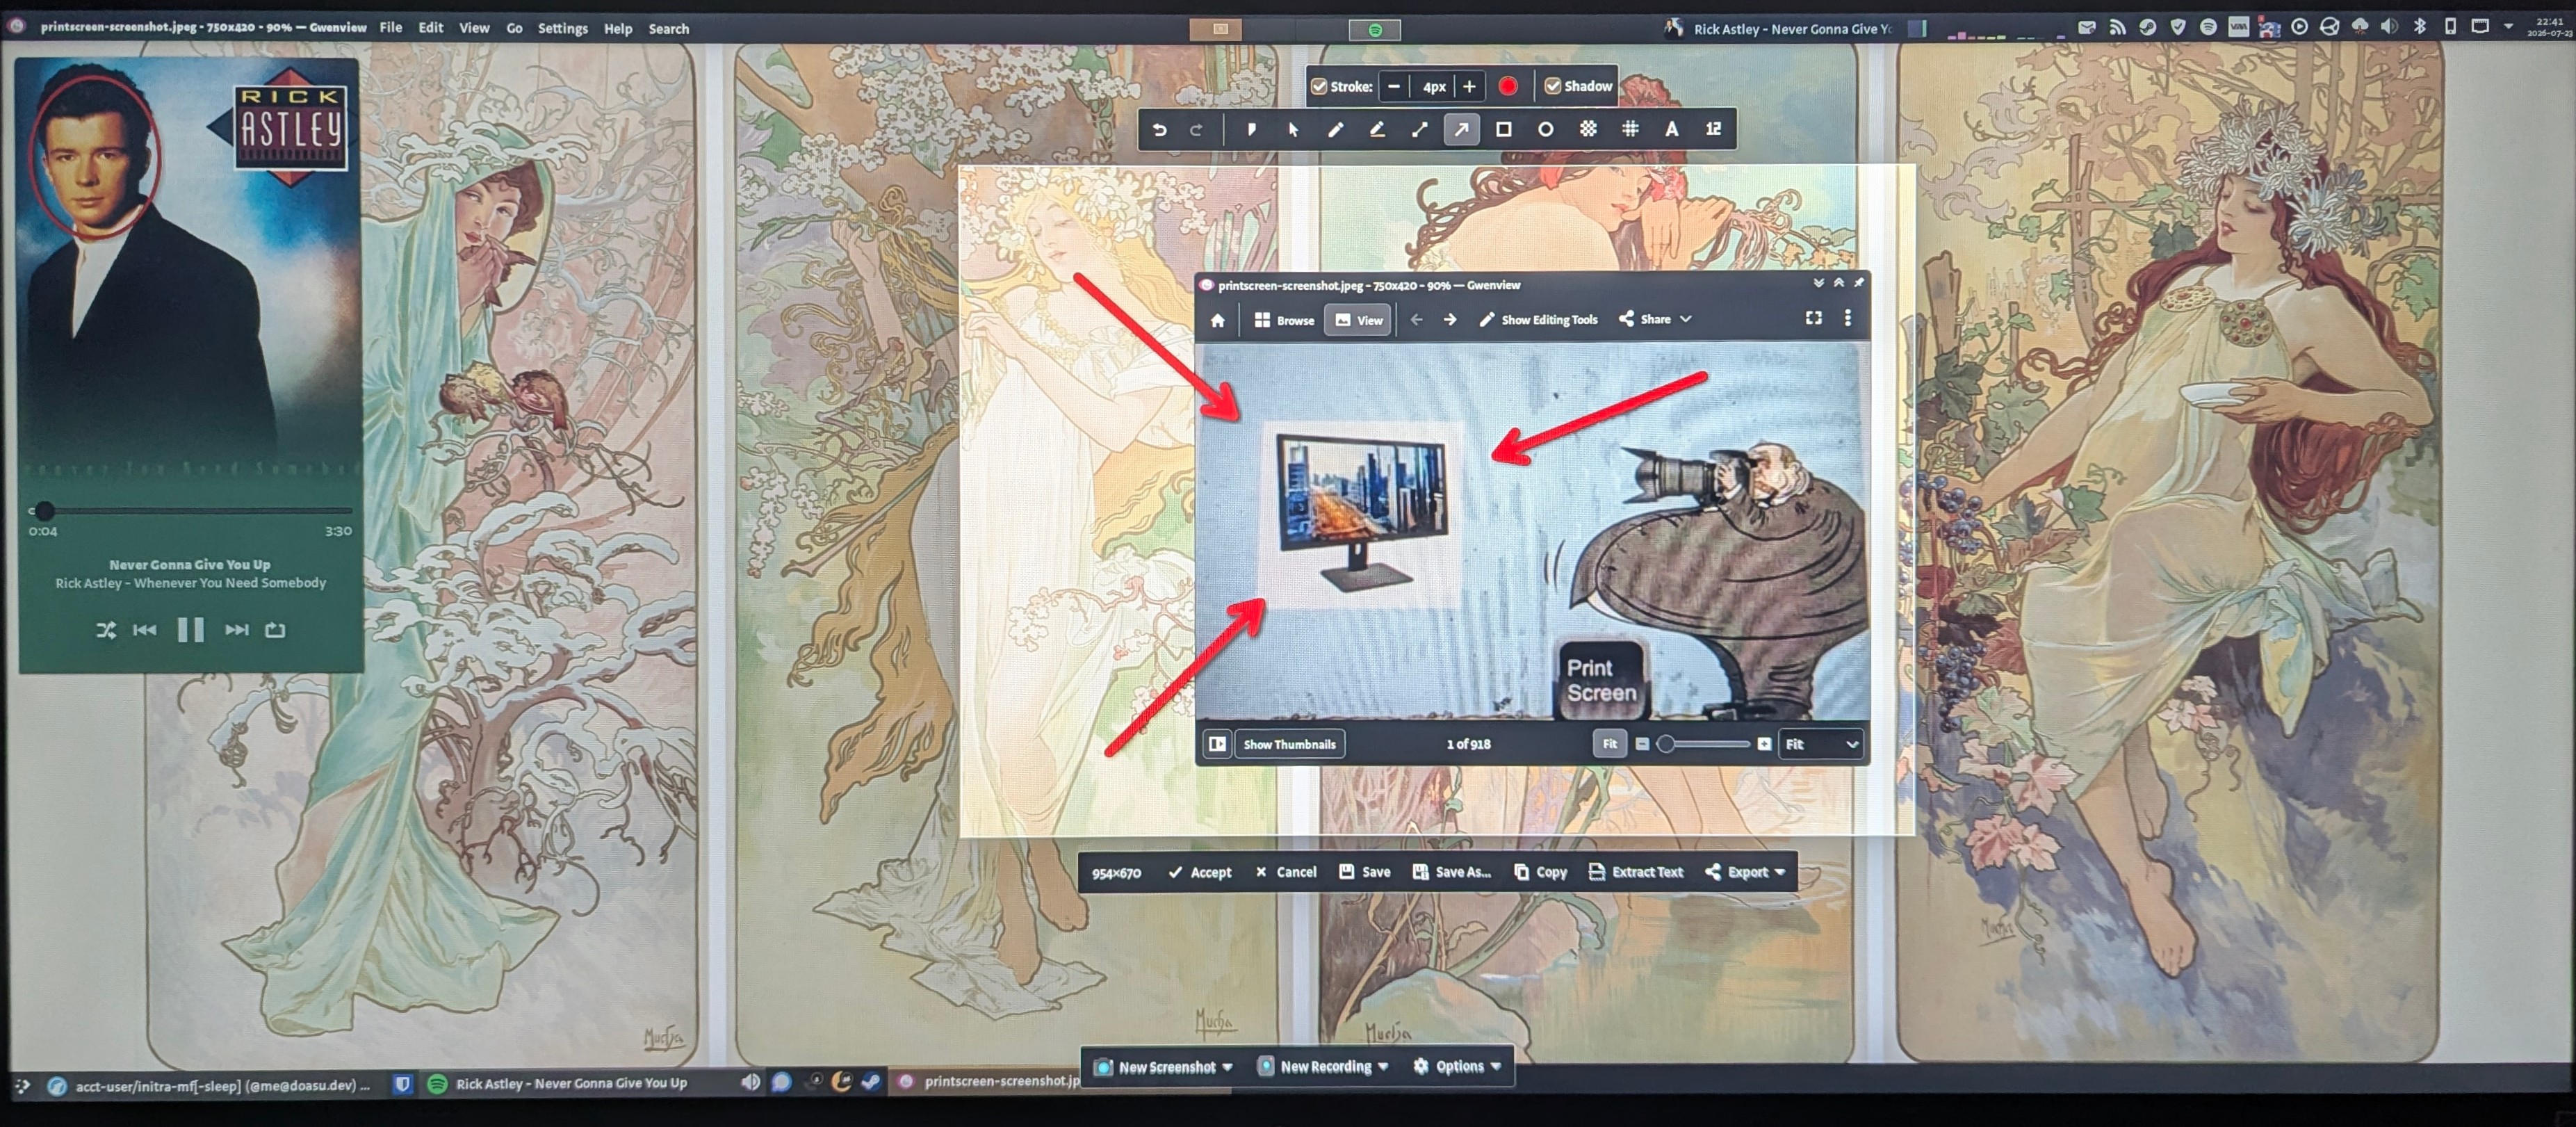The width and height of the screenshot is (2576, 1127).
Task: Copy the screenshot to clipboard
Action: point(1540,872)
